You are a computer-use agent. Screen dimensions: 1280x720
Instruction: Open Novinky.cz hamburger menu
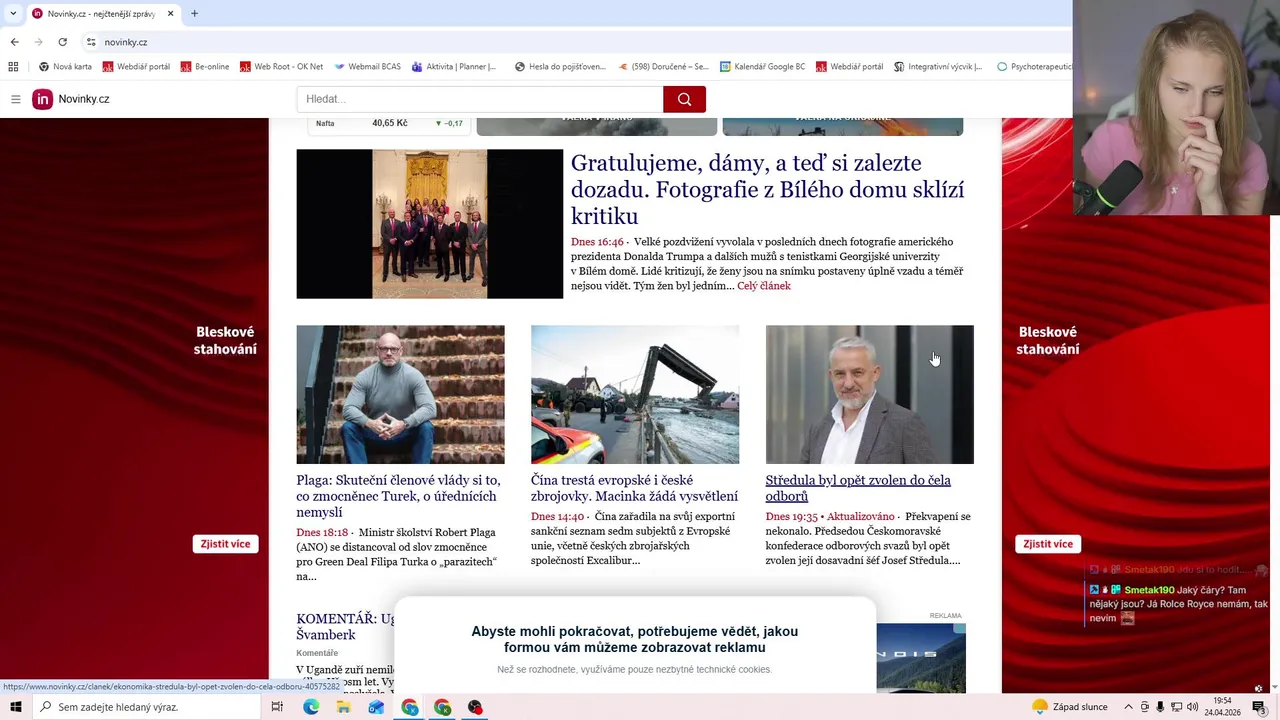coord(16,99)
